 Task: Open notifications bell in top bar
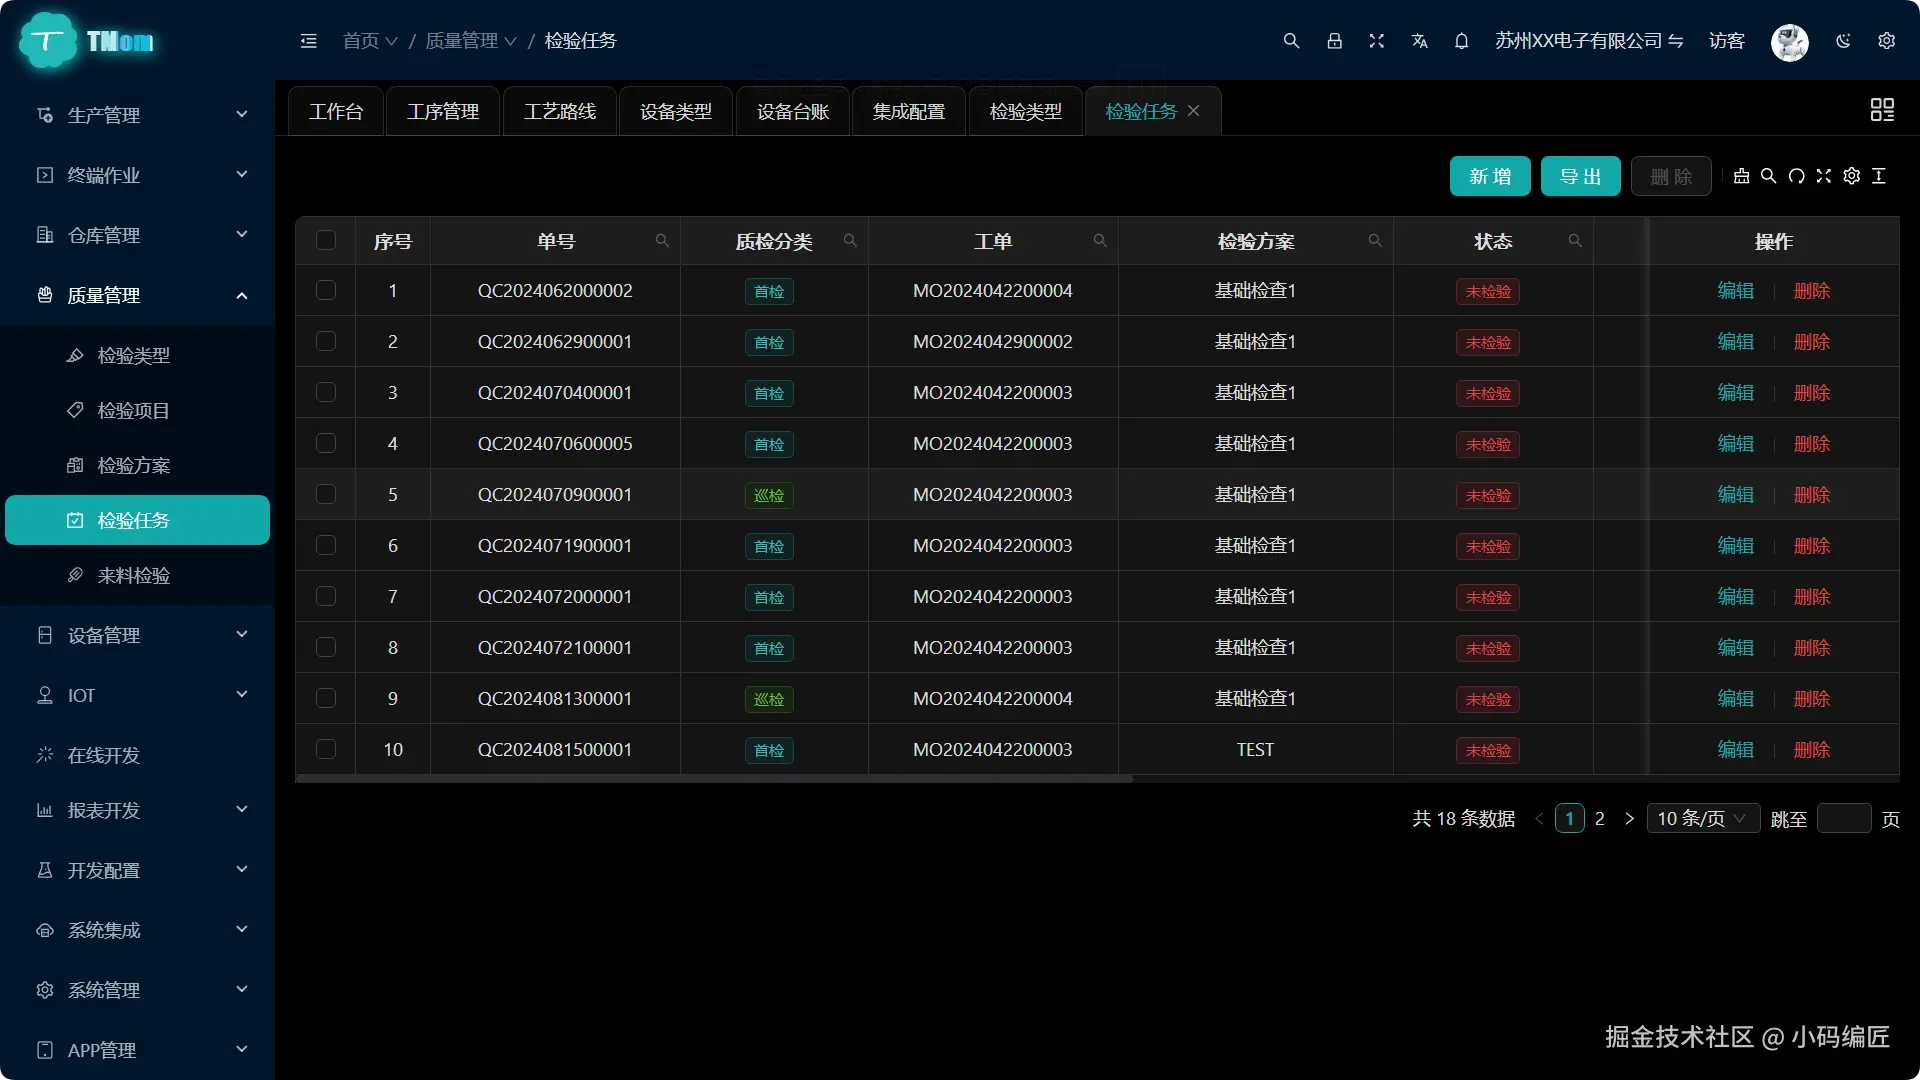click(1461, 41)
